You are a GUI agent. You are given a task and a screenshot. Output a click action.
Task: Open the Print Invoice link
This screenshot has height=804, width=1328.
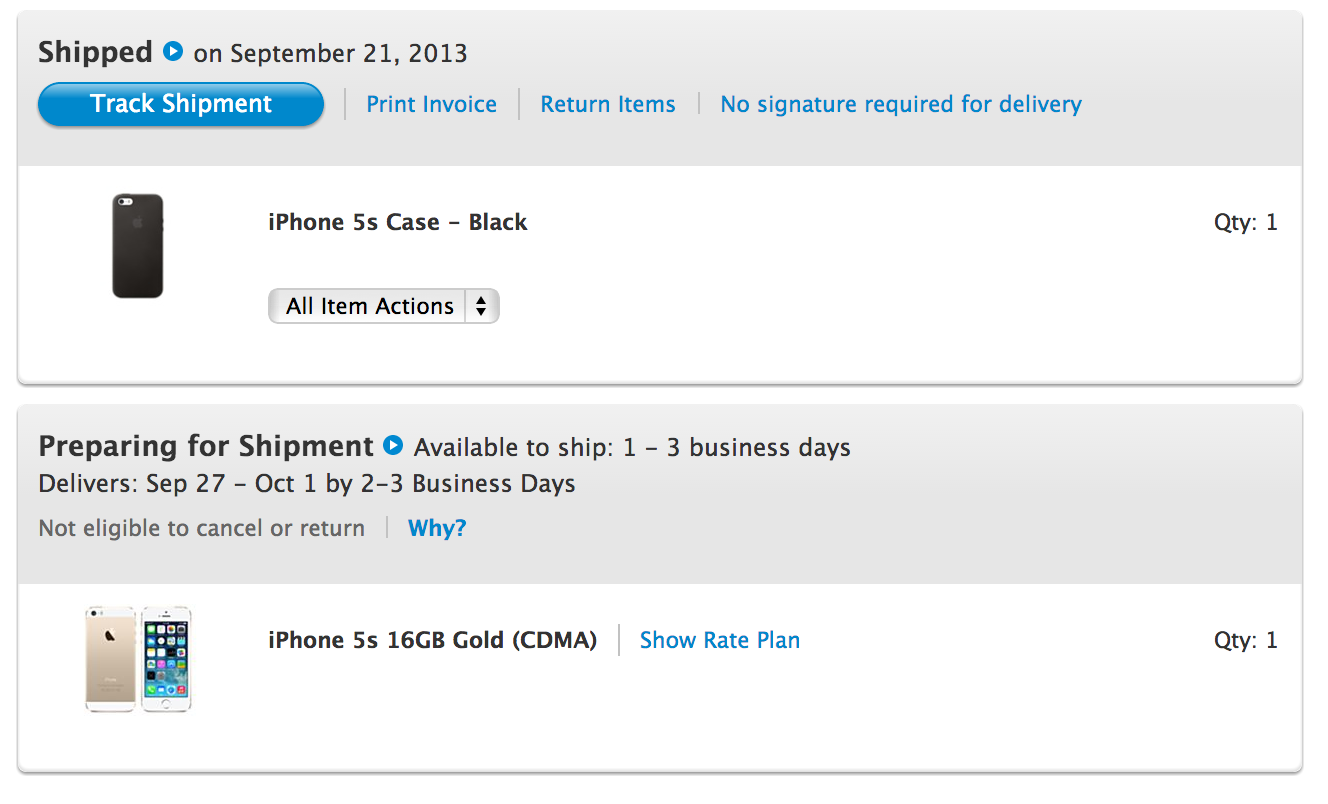click(x=431, y=104)
